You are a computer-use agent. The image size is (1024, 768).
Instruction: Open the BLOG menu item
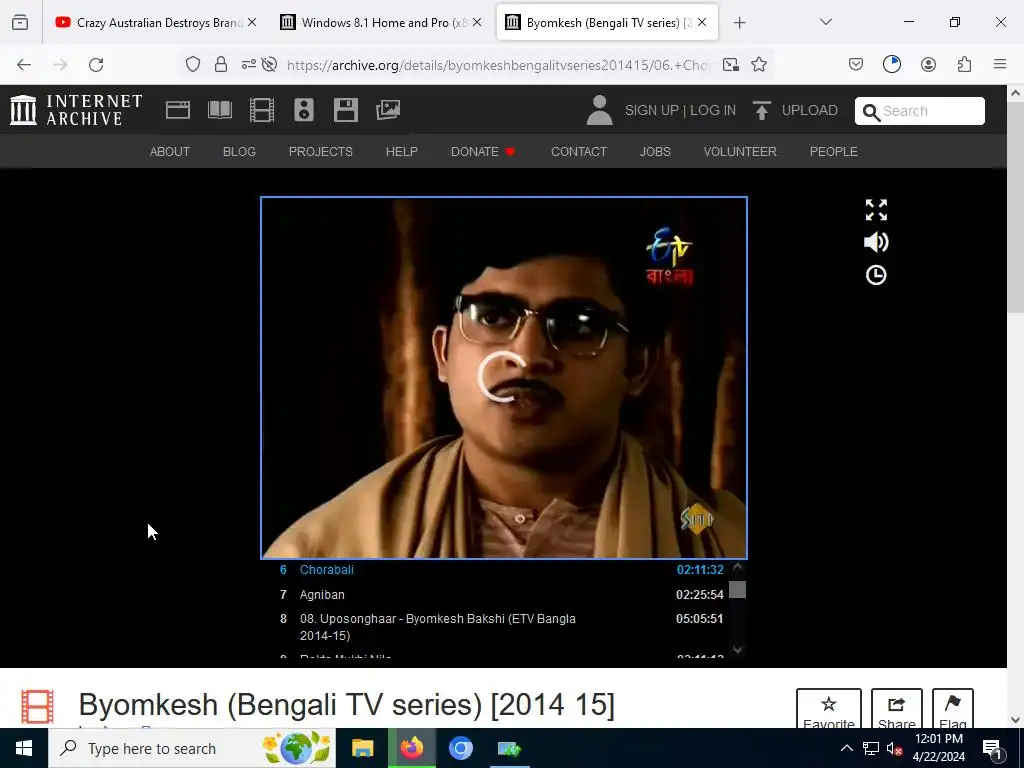239,152
